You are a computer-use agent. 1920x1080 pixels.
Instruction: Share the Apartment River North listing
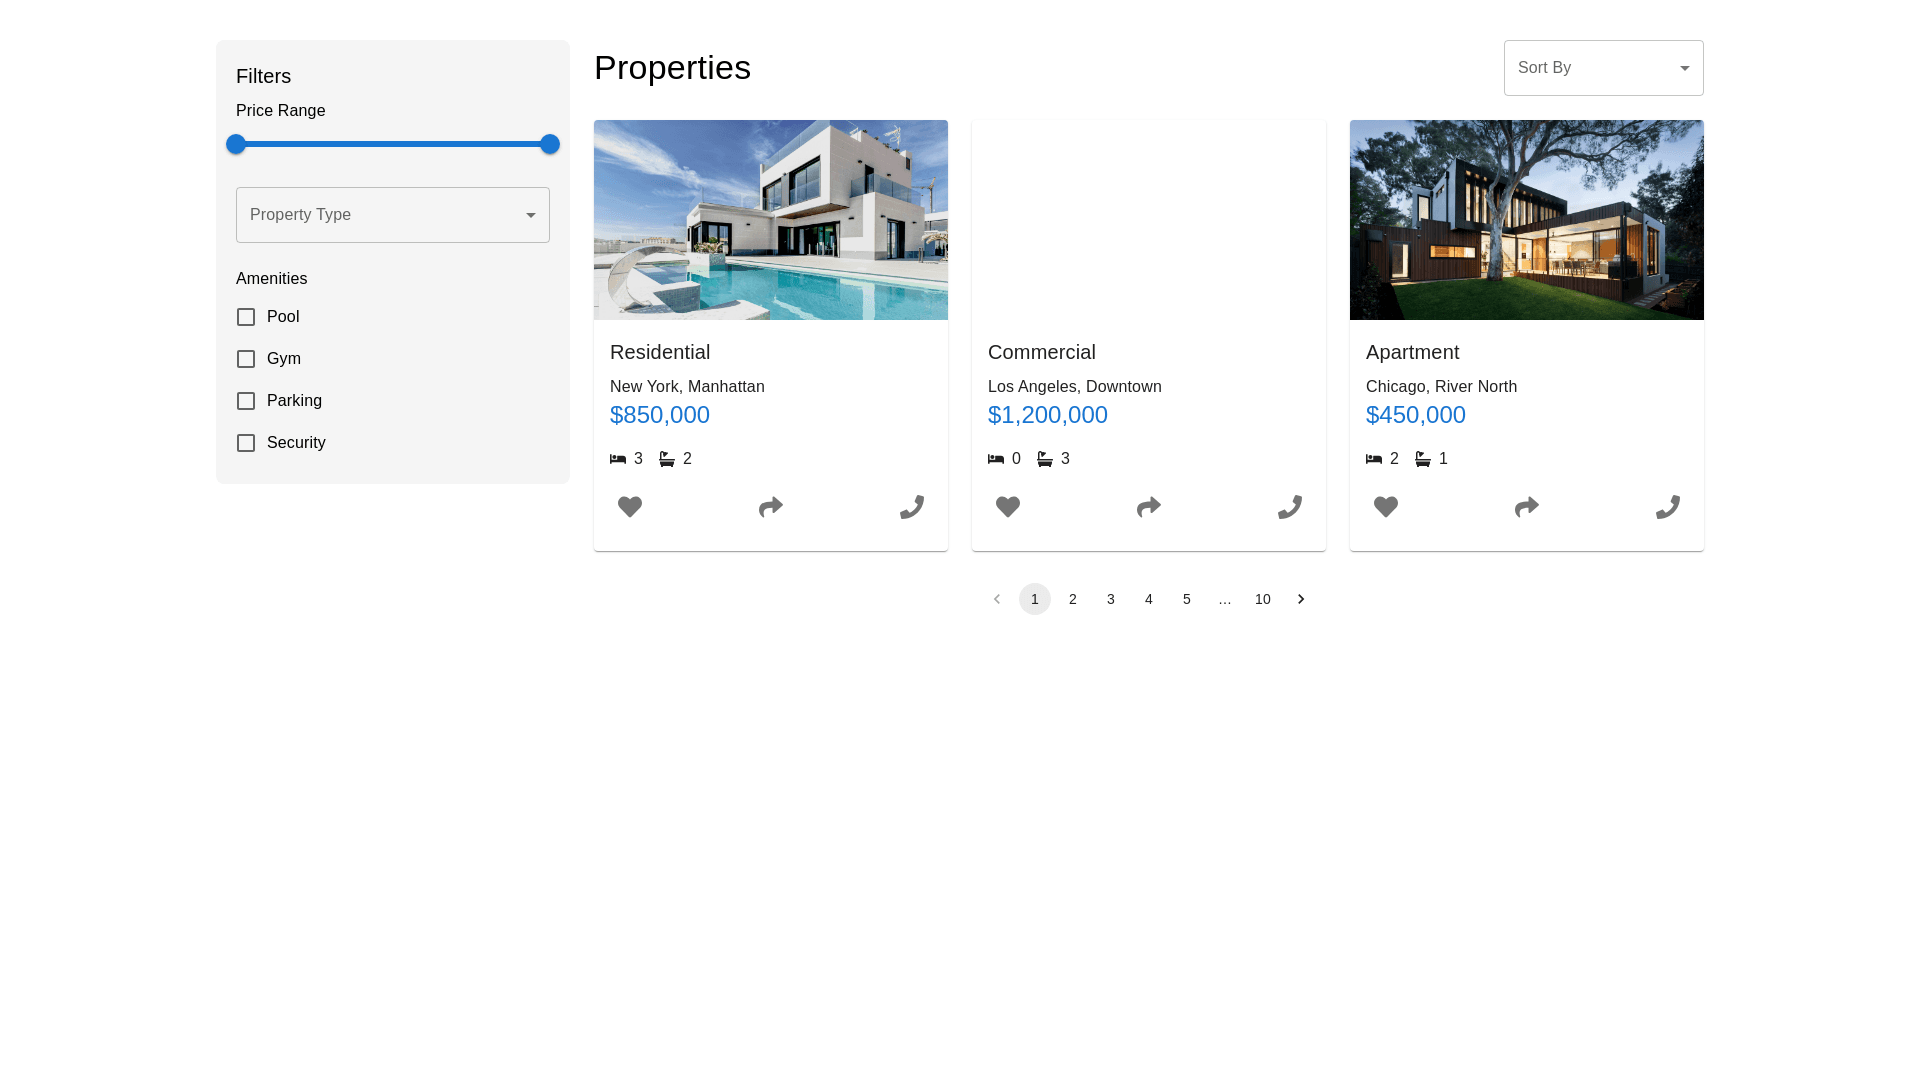point(1527,507)
